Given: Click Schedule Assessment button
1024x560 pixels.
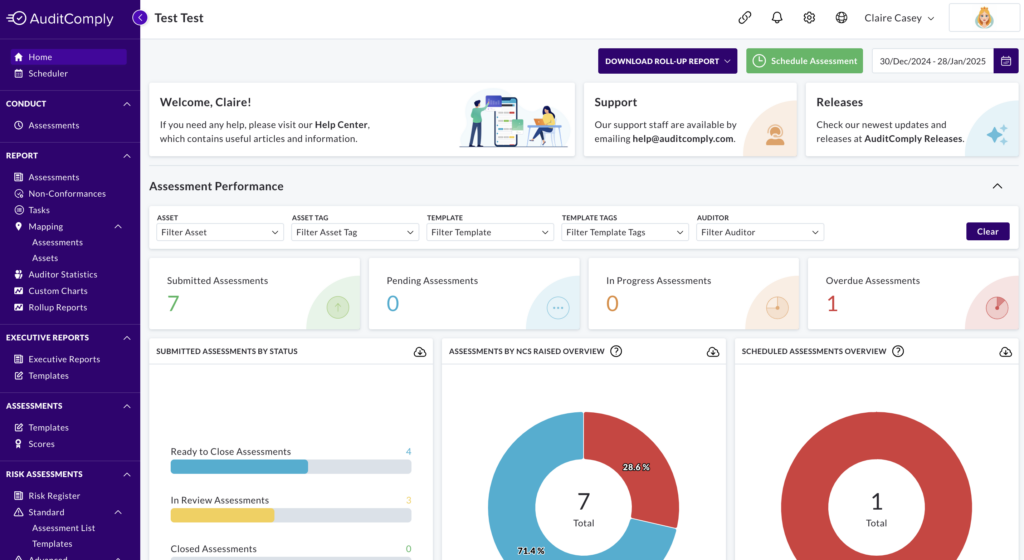Looking at the screenshot, I should pos(804,61).
